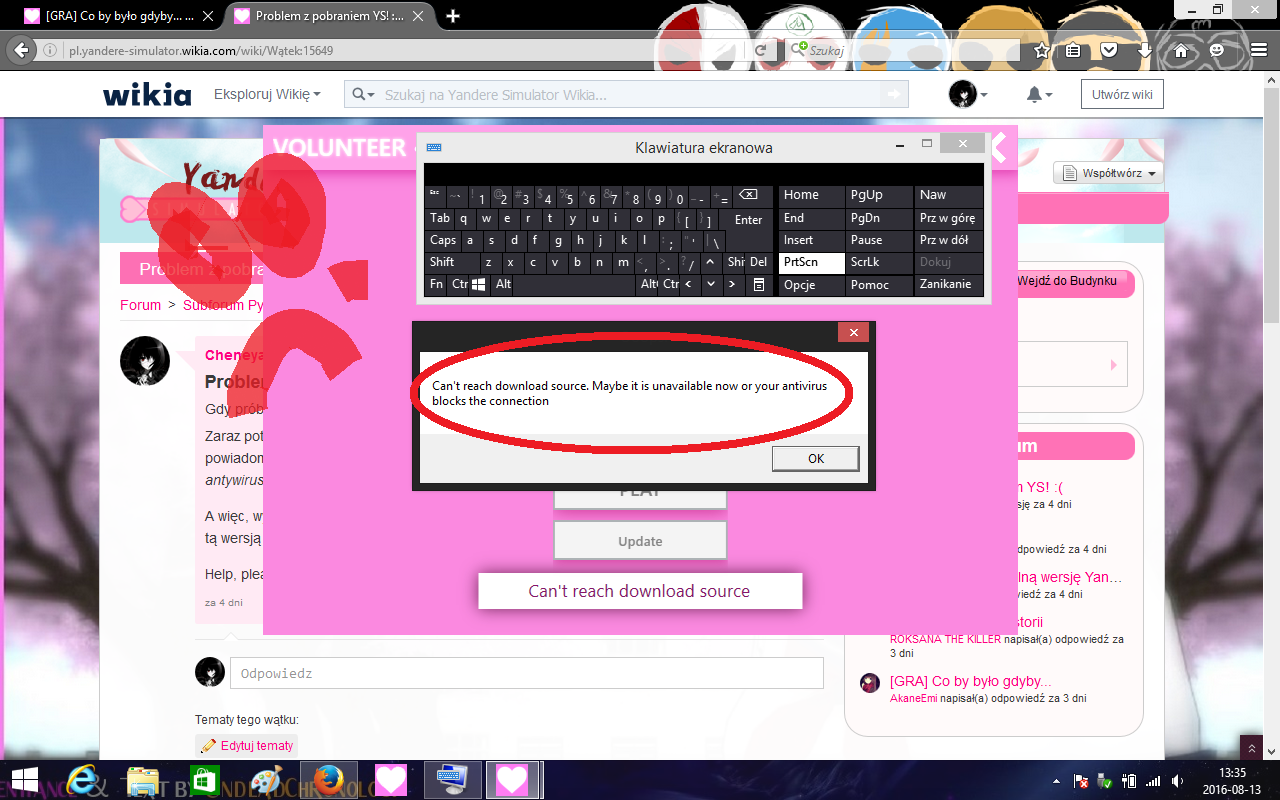This screenshot has width=1280, height=800.
Task: Click the Yandere Simulator Wikia search field
Action: (x=627, y=95)
